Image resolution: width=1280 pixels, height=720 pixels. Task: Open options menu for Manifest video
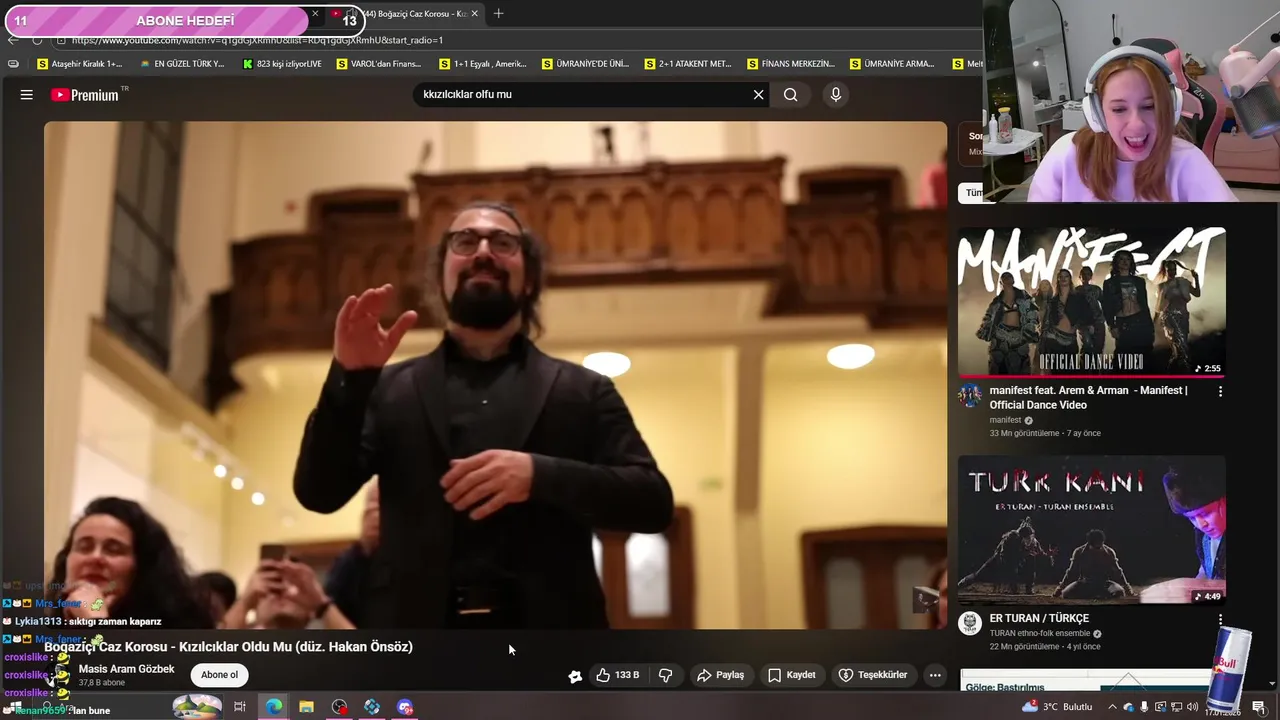(1220, 392)
